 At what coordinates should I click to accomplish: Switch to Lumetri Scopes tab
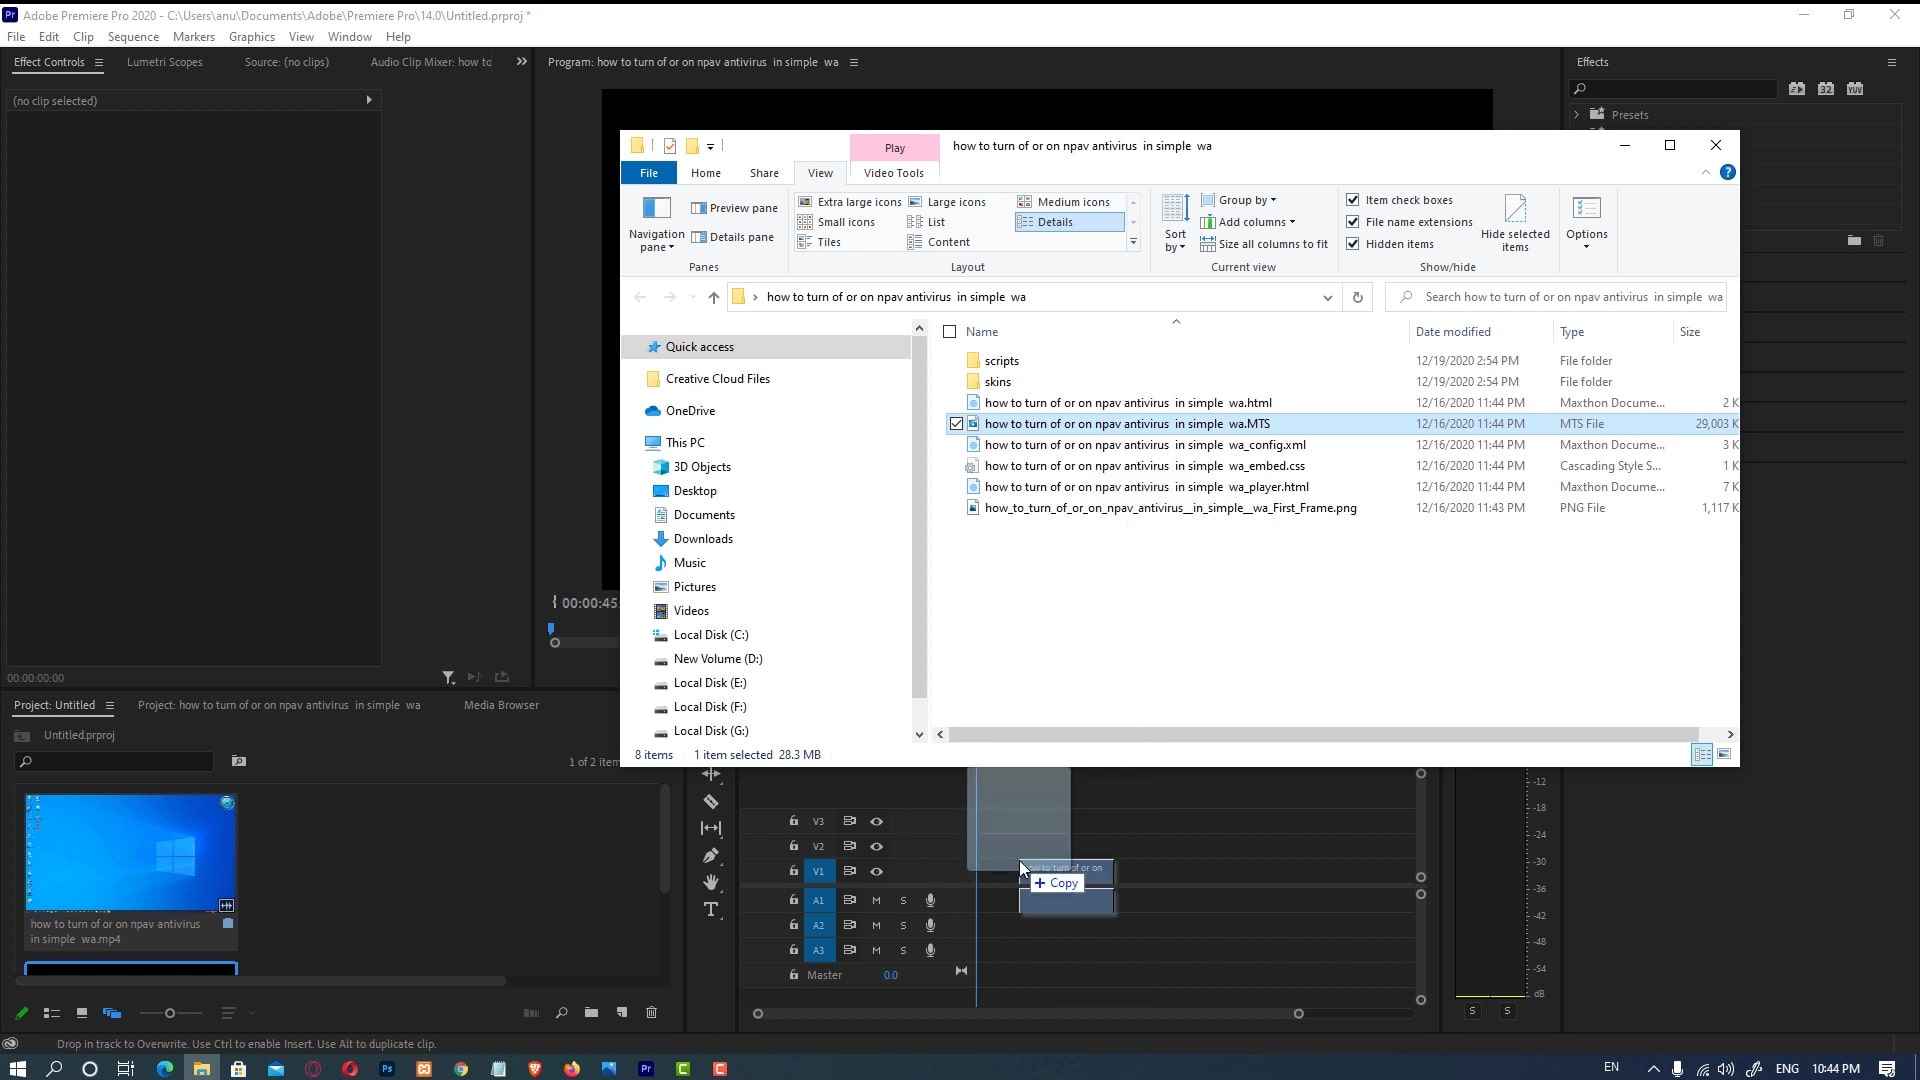point(165,62)
